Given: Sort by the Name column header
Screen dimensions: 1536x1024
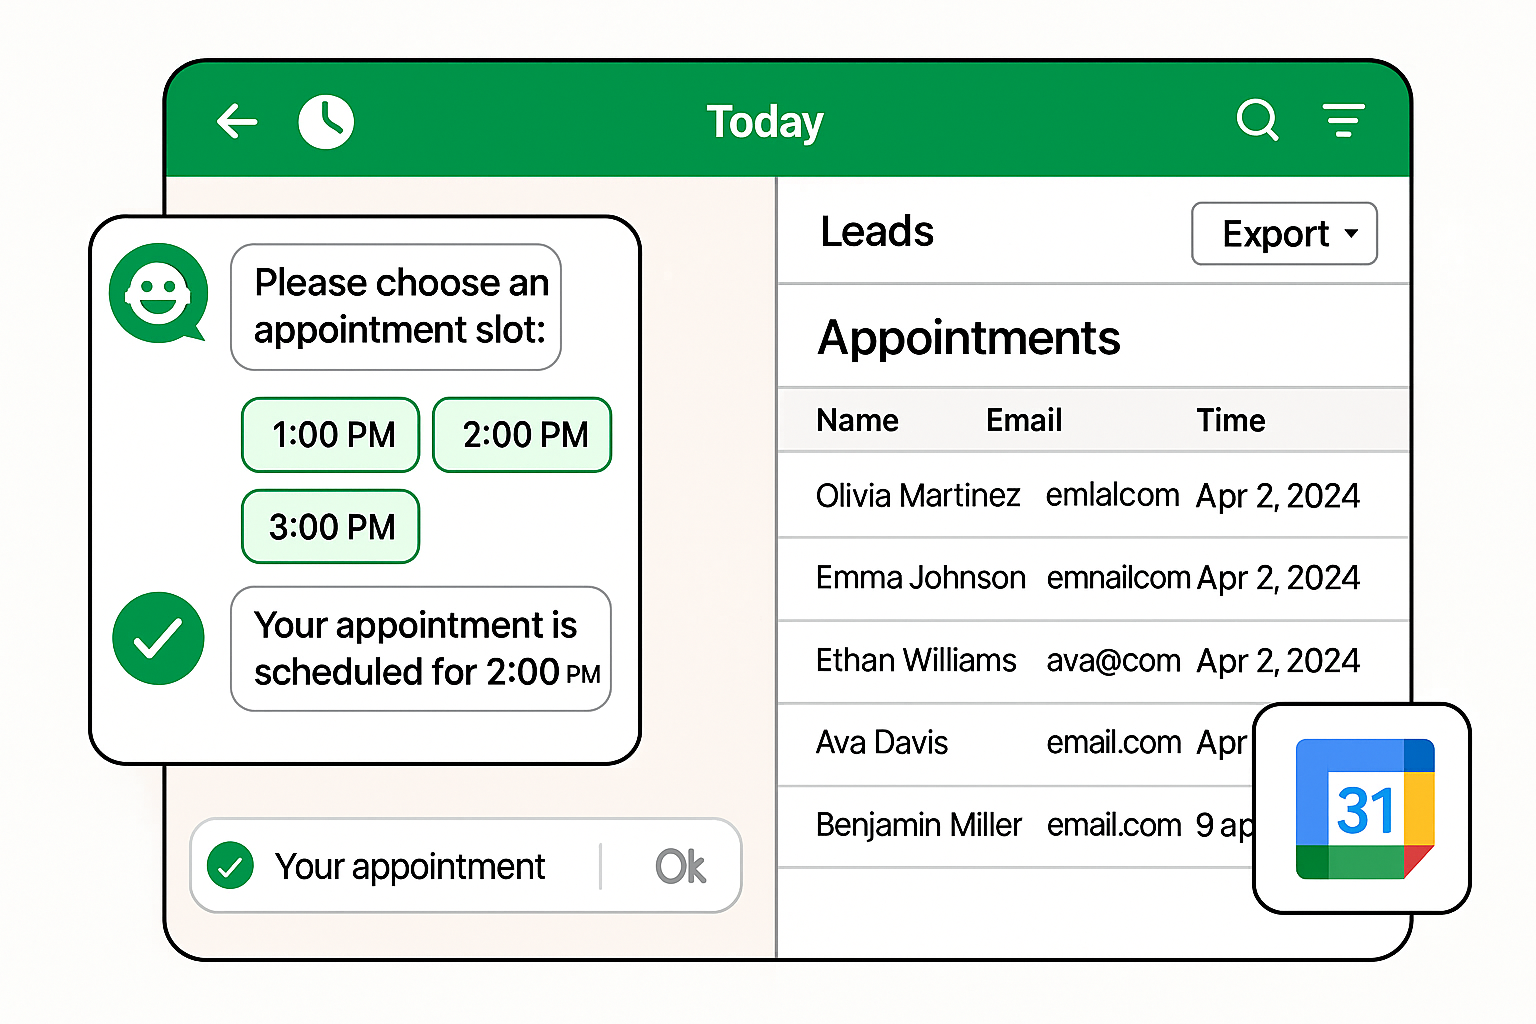Looking at the screenshot, I should 857,420.
